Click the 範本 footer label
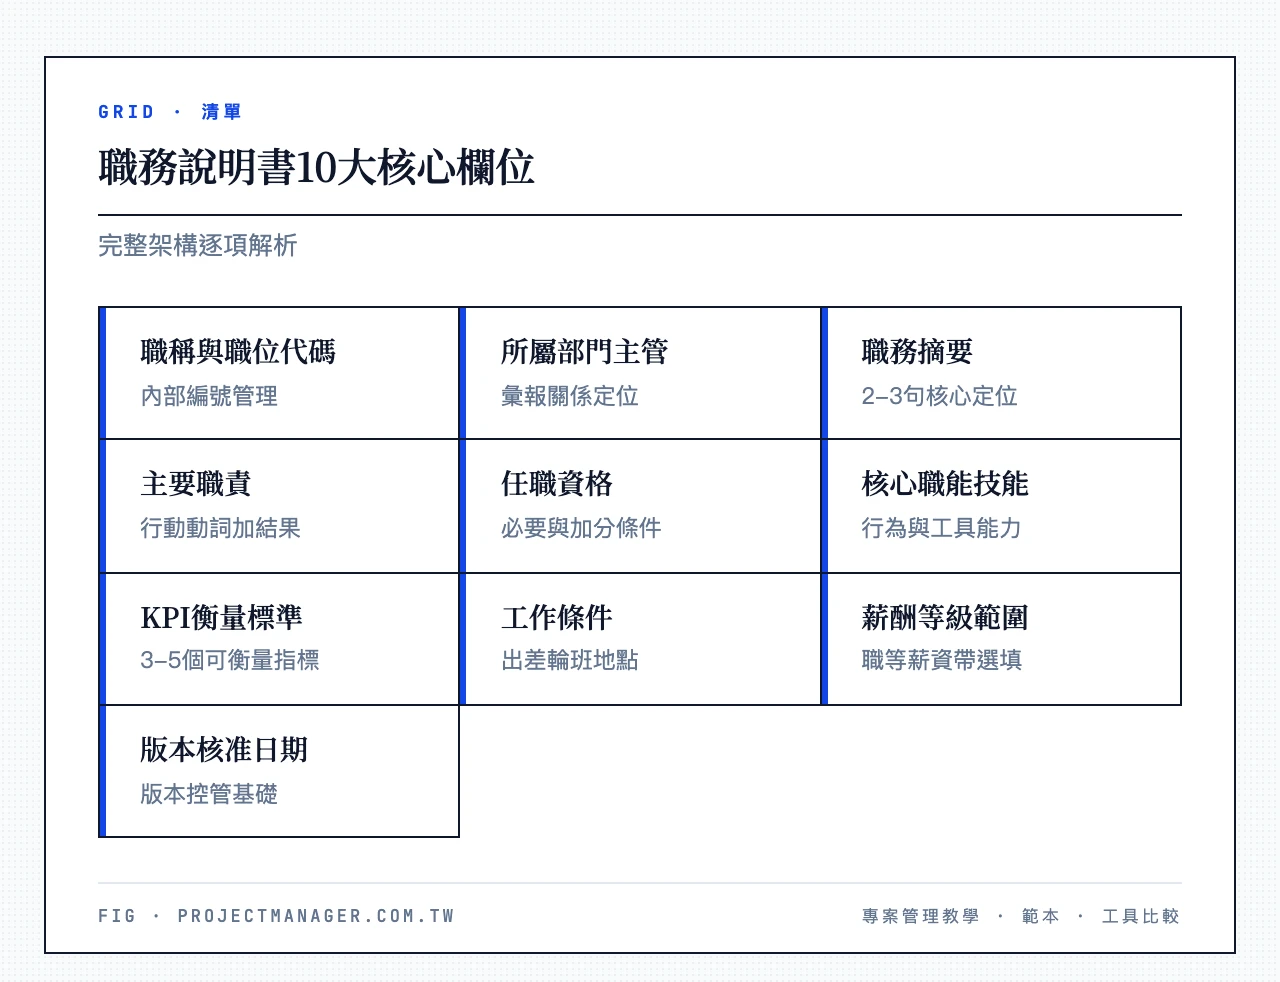The image size is (1280, 982). point(1041,916)
